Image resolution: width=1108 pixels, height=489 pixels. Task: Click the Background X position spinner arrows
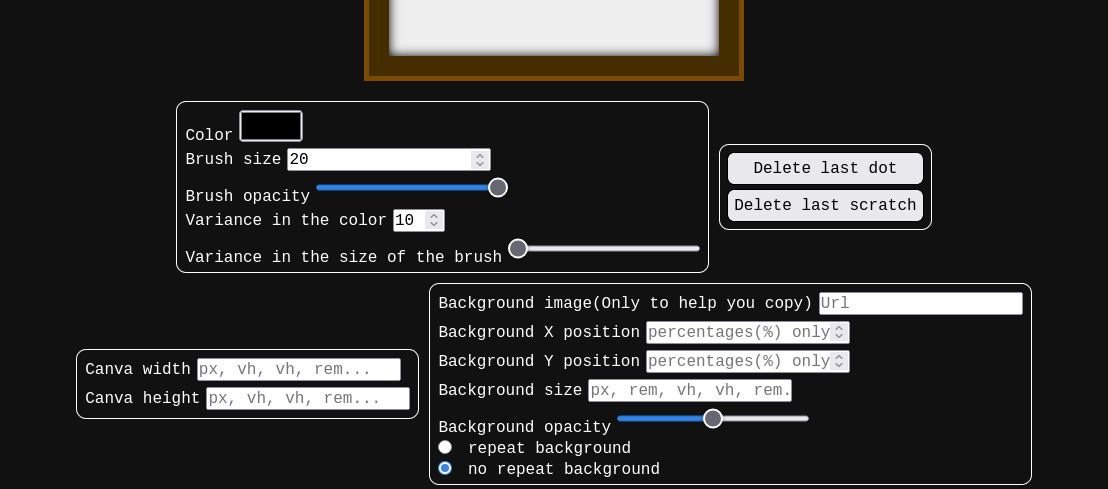(x=839, y=332)
